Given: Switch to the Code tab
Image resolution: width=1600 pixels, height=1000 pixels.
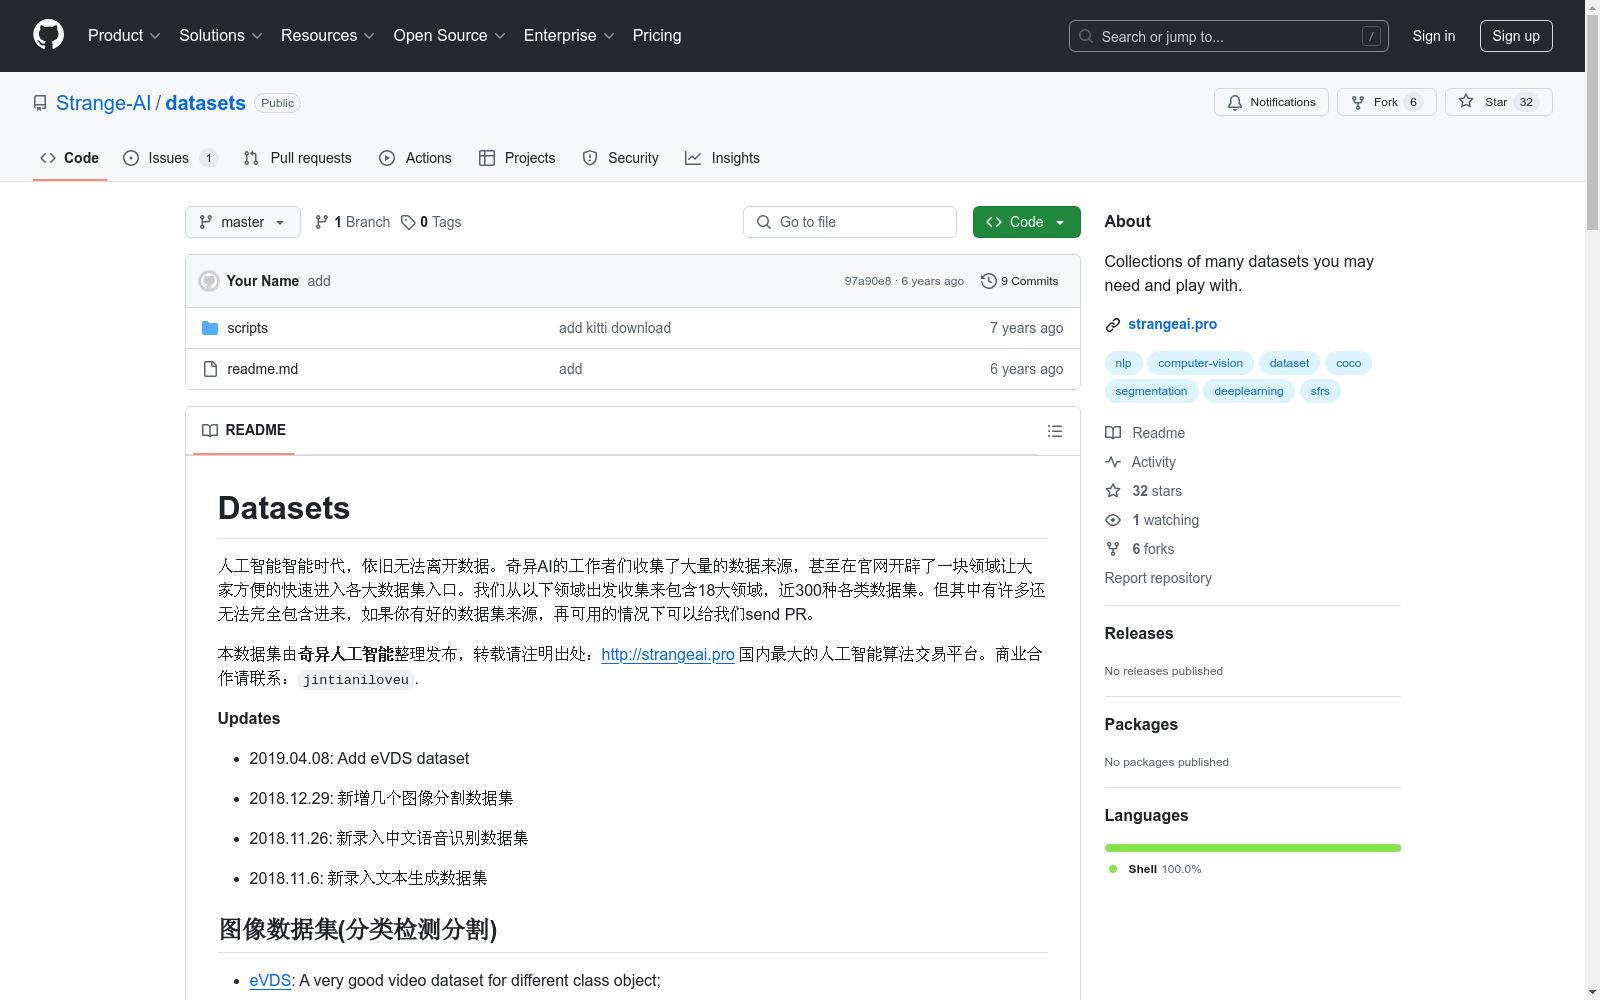Looking at the screenshot, I should pyautogui.click(x=69, y=158).
